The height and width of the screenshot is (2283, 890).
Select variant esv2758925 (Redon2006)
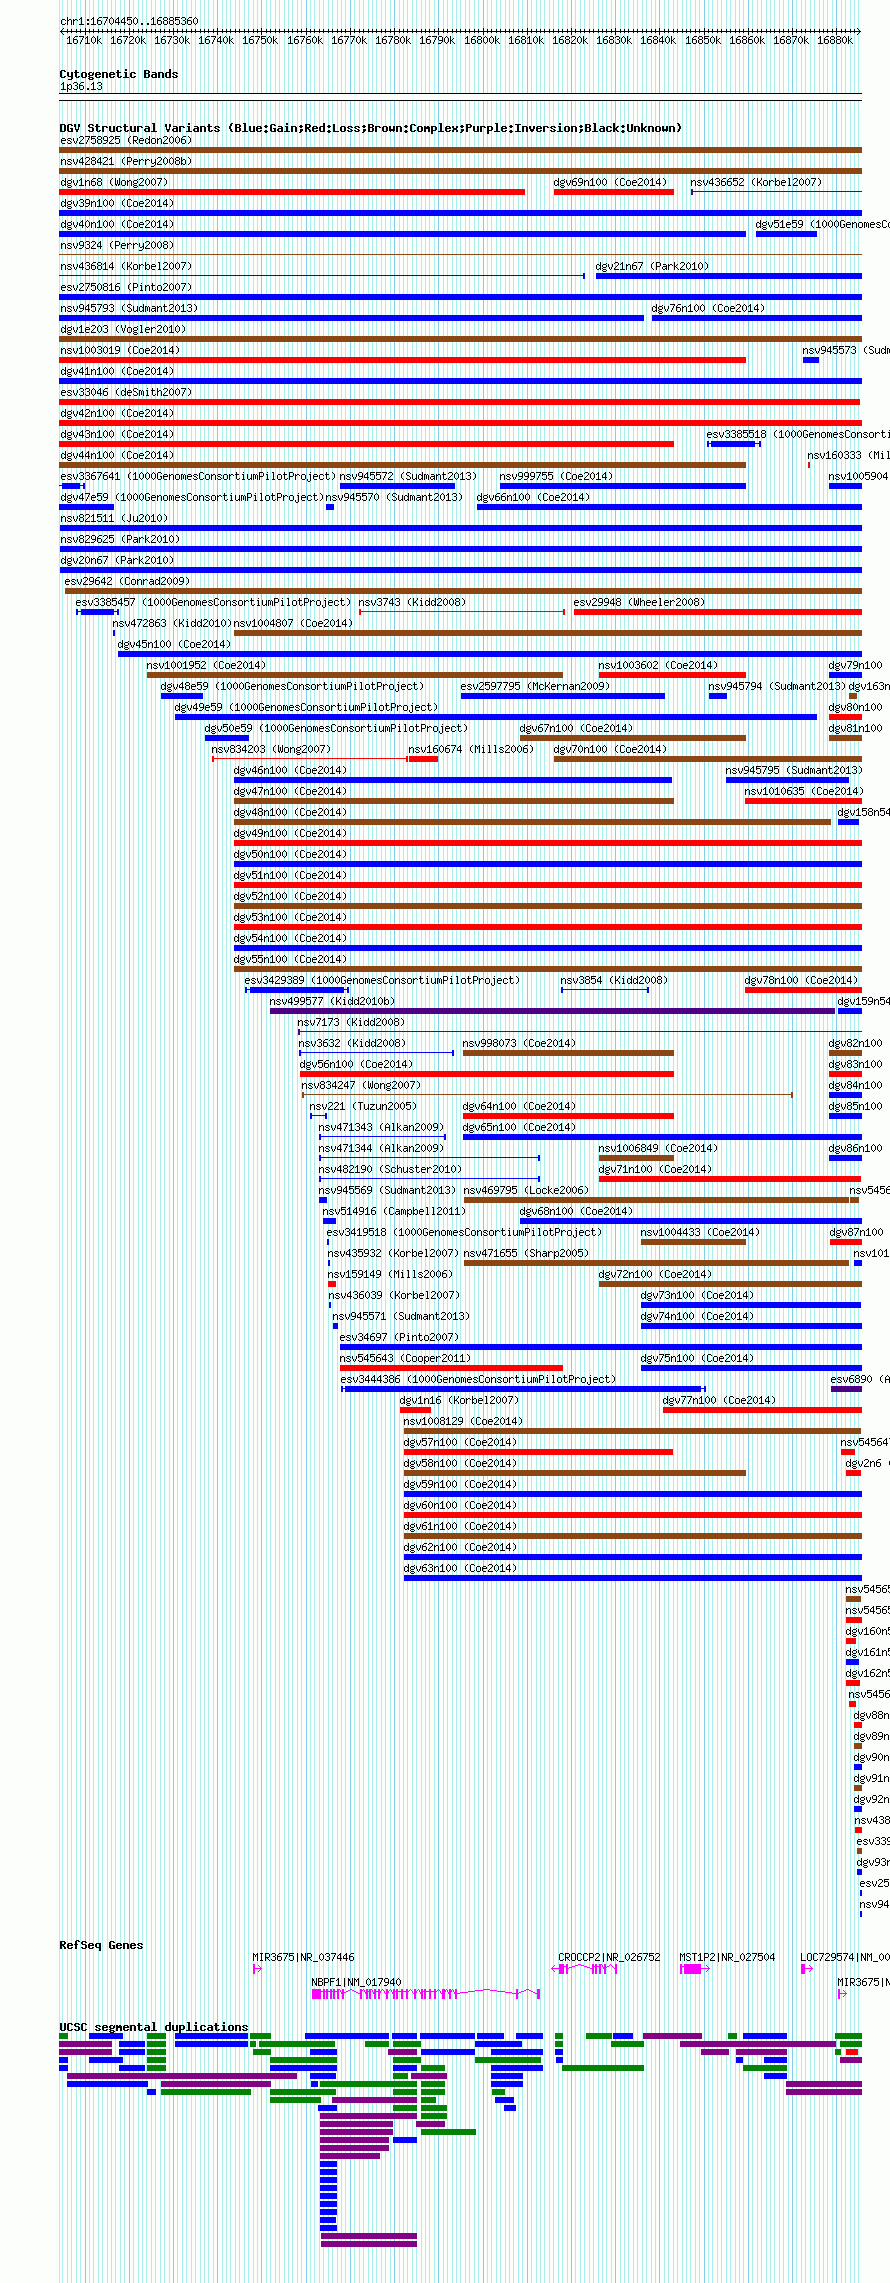(125, 140)
